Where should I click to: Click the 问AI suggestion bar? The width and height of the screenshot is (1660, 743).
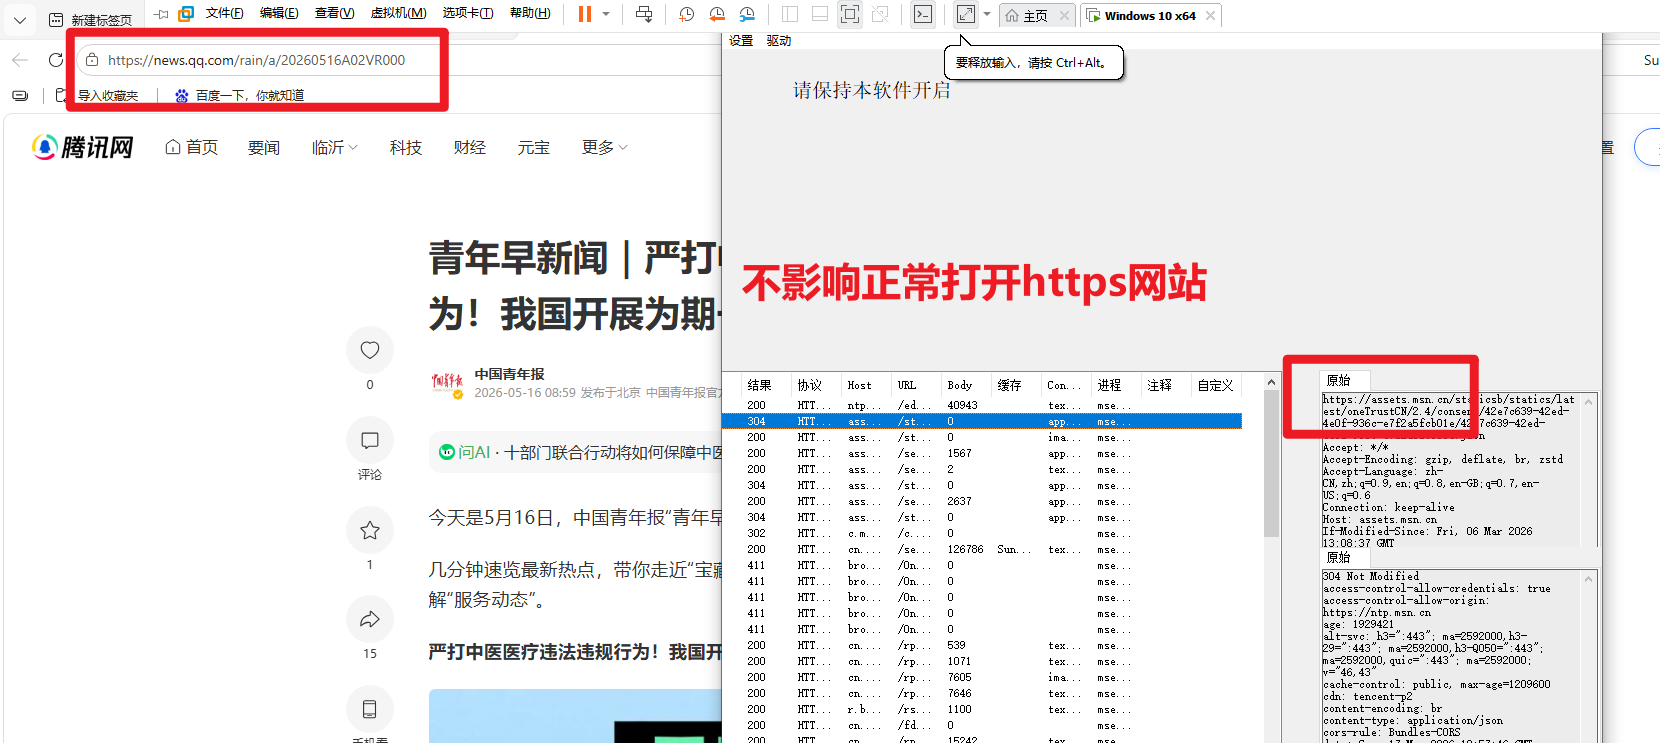click(x=578, y=452)
